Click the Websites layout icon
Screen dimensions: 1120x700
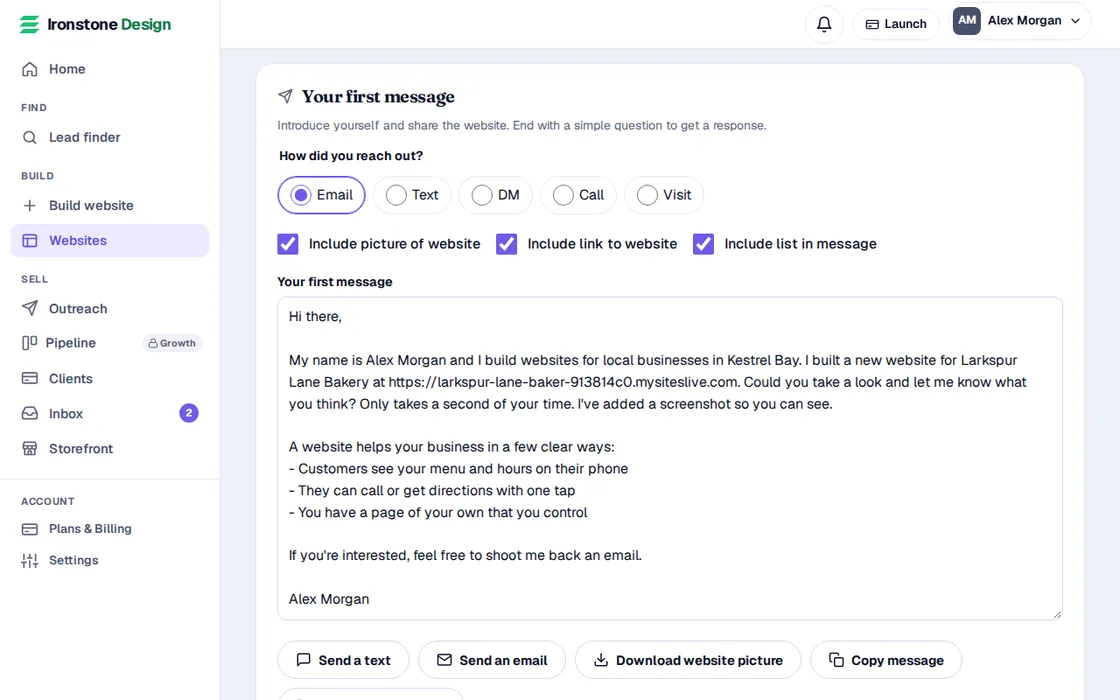click(x=29, y=241)
